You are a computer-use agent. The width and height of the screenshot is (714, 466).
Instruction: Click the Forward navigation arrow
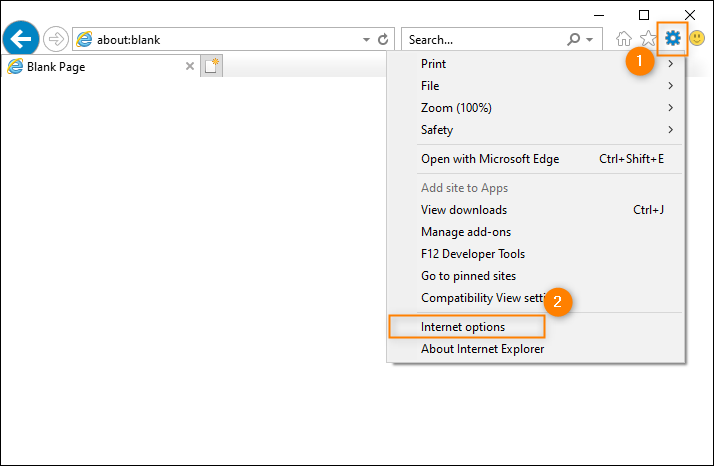click(x=56, y=39)
